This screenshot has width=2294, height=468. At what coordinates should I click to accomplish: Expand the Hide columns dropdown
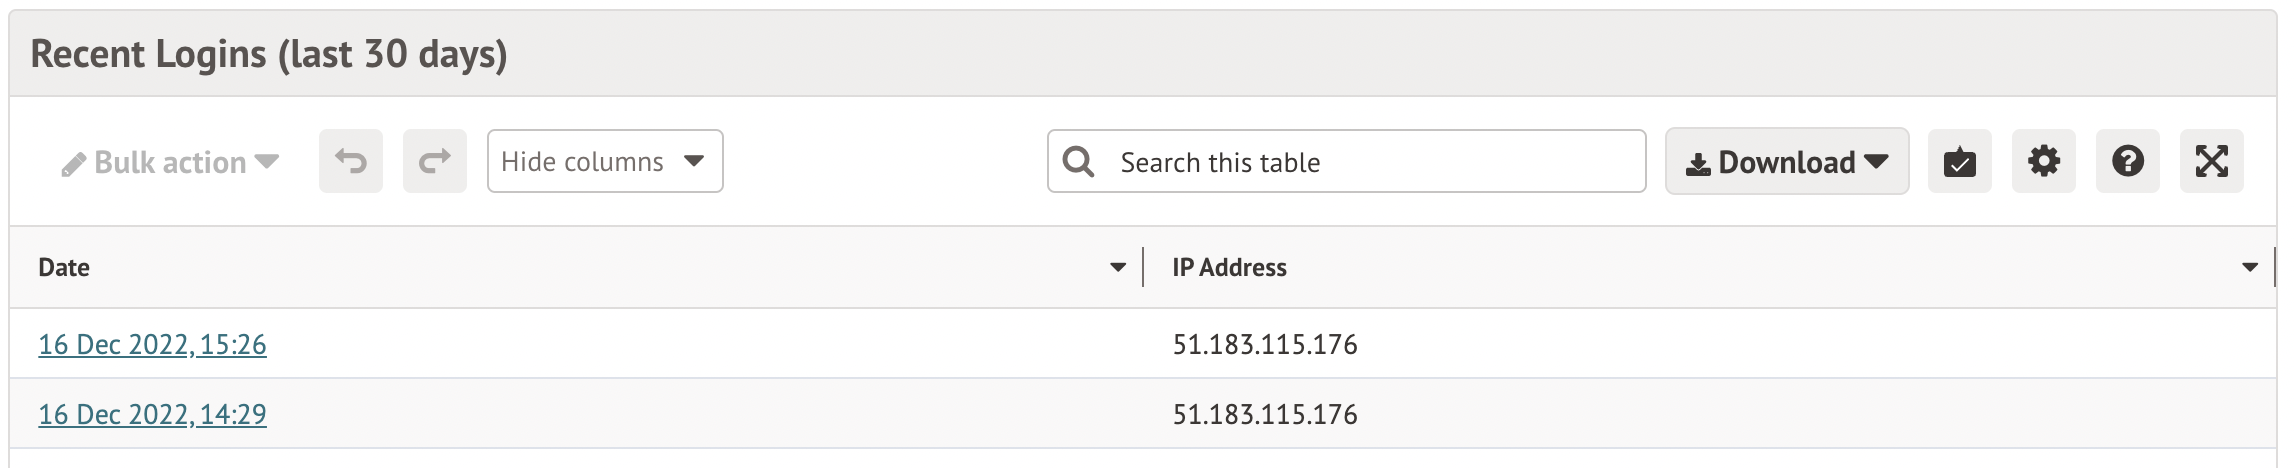(604, 161)
